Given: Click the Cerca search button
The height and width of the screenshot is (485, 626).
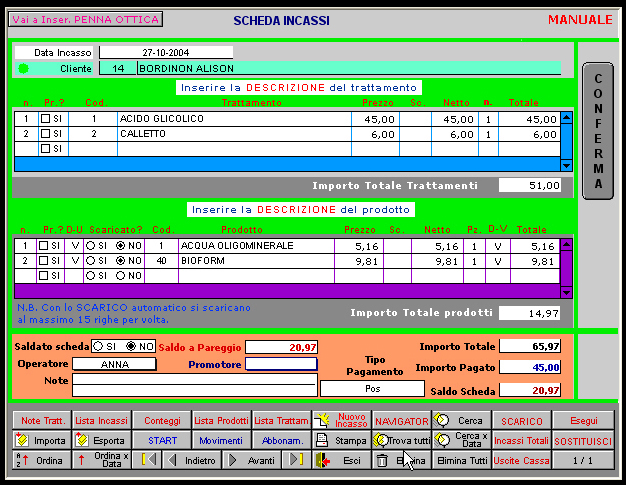Looking at the screenshot, I should tap(461, 420).
